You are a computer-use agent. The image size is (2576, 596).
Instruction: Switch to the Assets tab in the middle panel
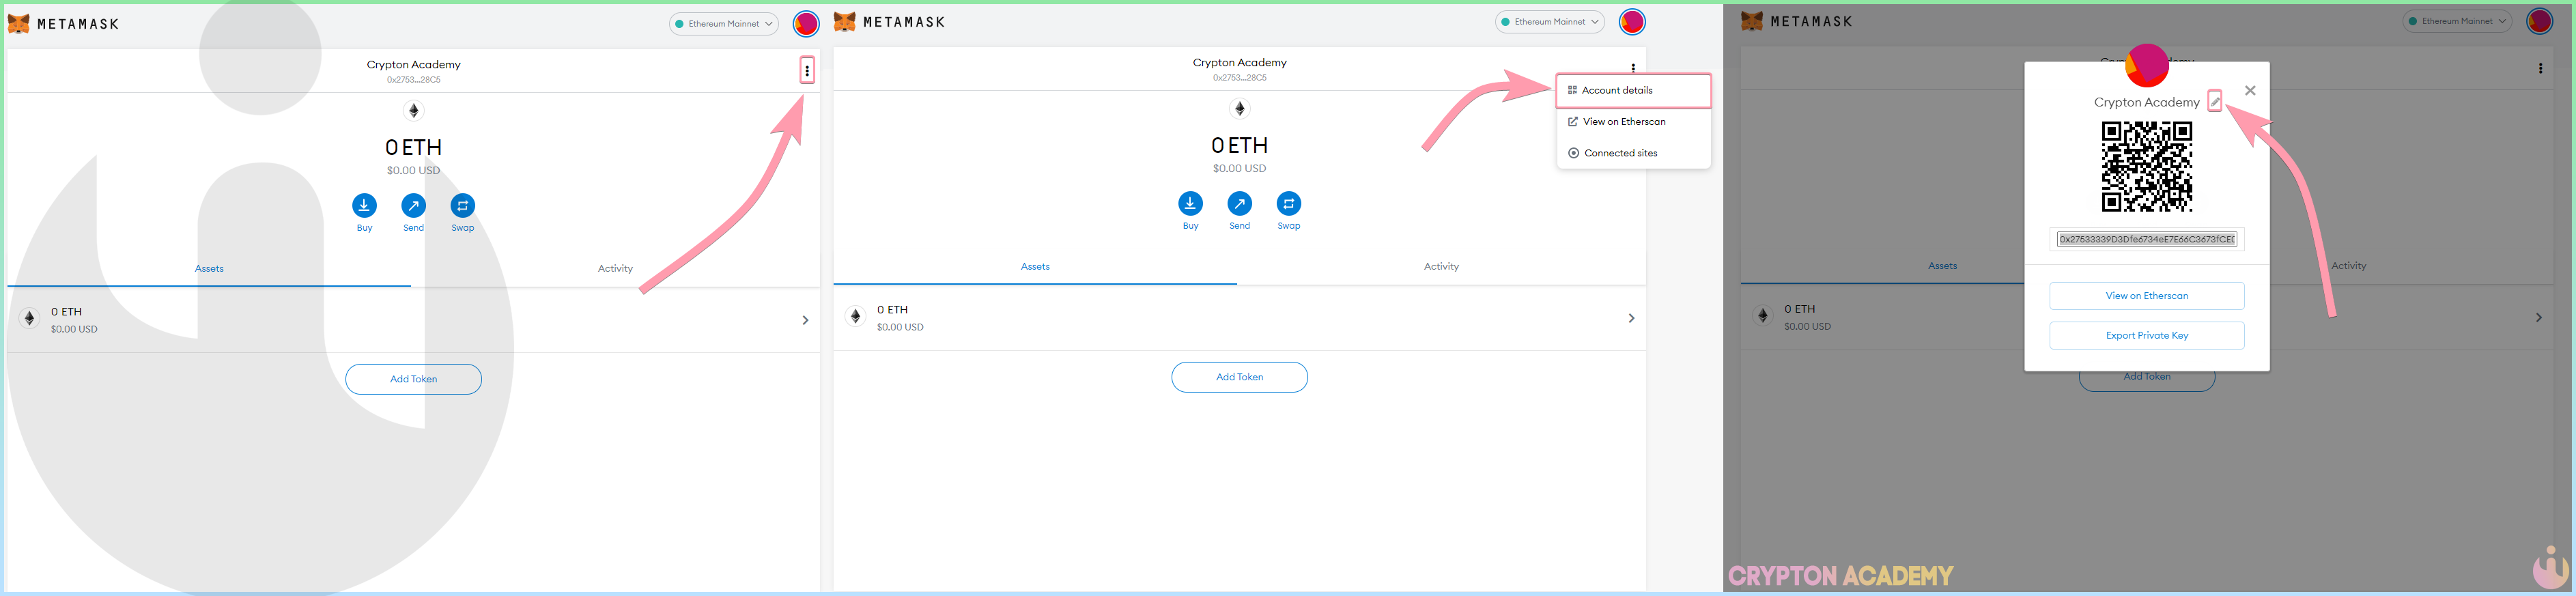[1035, 266]
